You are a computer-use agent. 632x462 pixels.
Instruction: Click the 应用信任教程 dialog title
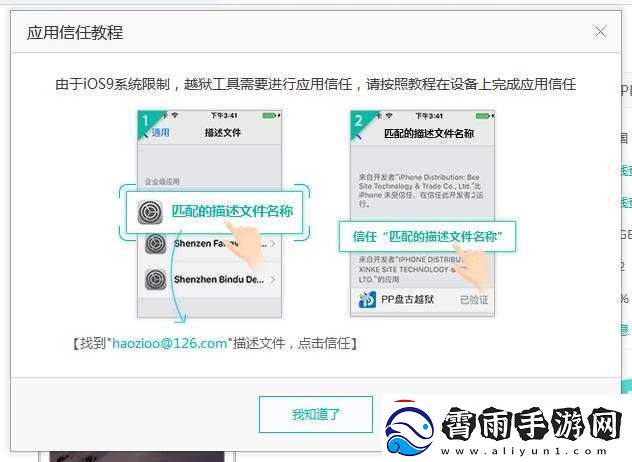click(75, 32)
